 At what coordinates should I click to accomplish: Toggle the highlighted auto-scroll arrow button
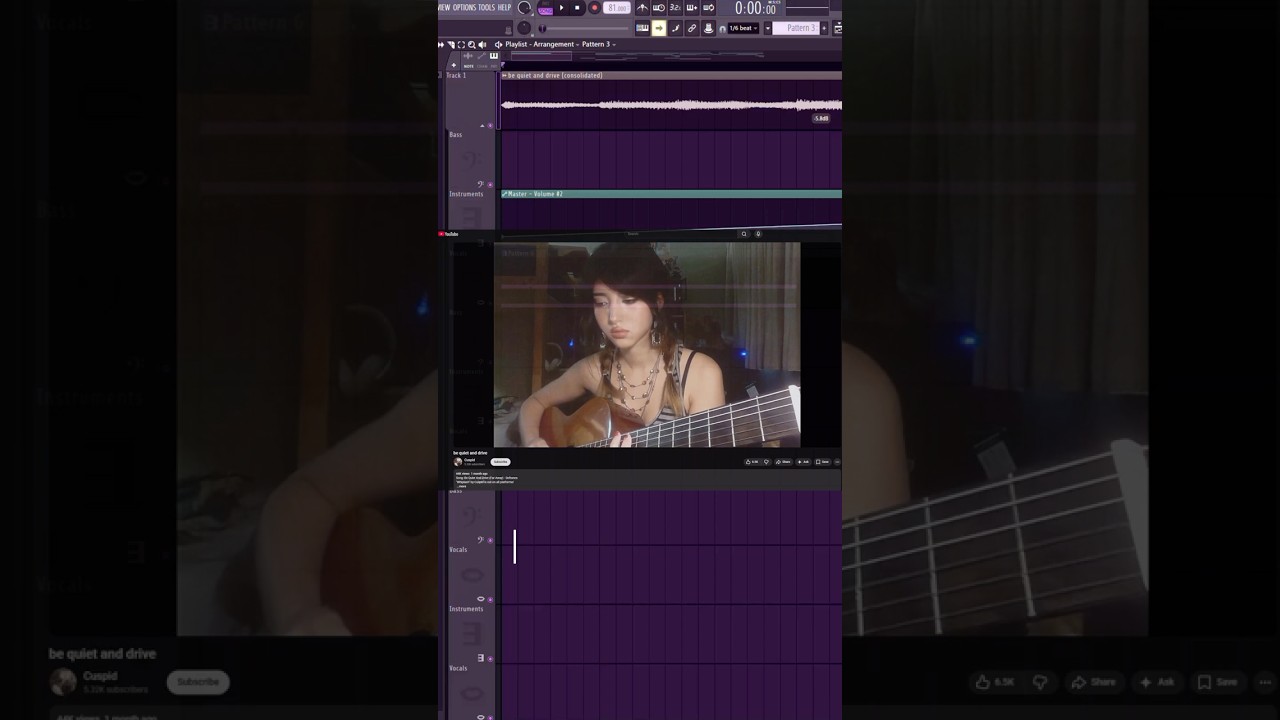pos(659,28)
